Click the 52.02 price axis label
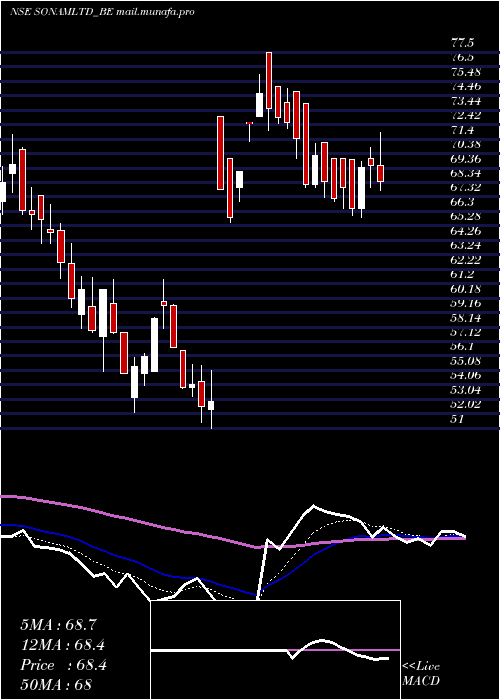 (466, 404)
